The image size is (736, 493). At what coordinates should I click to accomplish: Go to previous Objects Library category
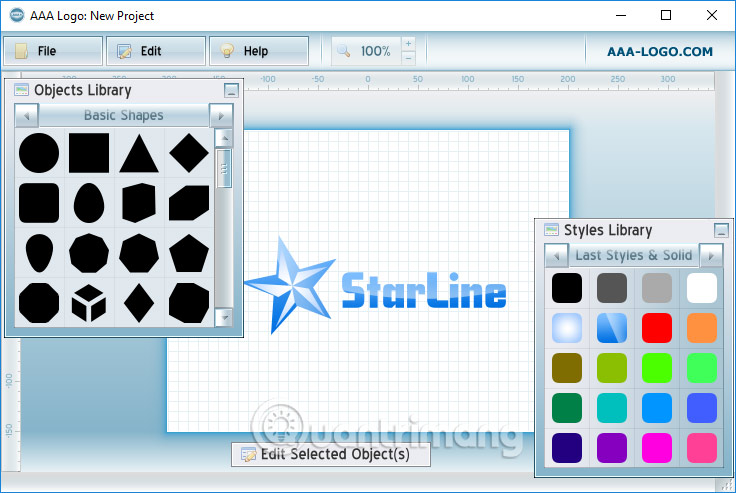pos(27,116)
